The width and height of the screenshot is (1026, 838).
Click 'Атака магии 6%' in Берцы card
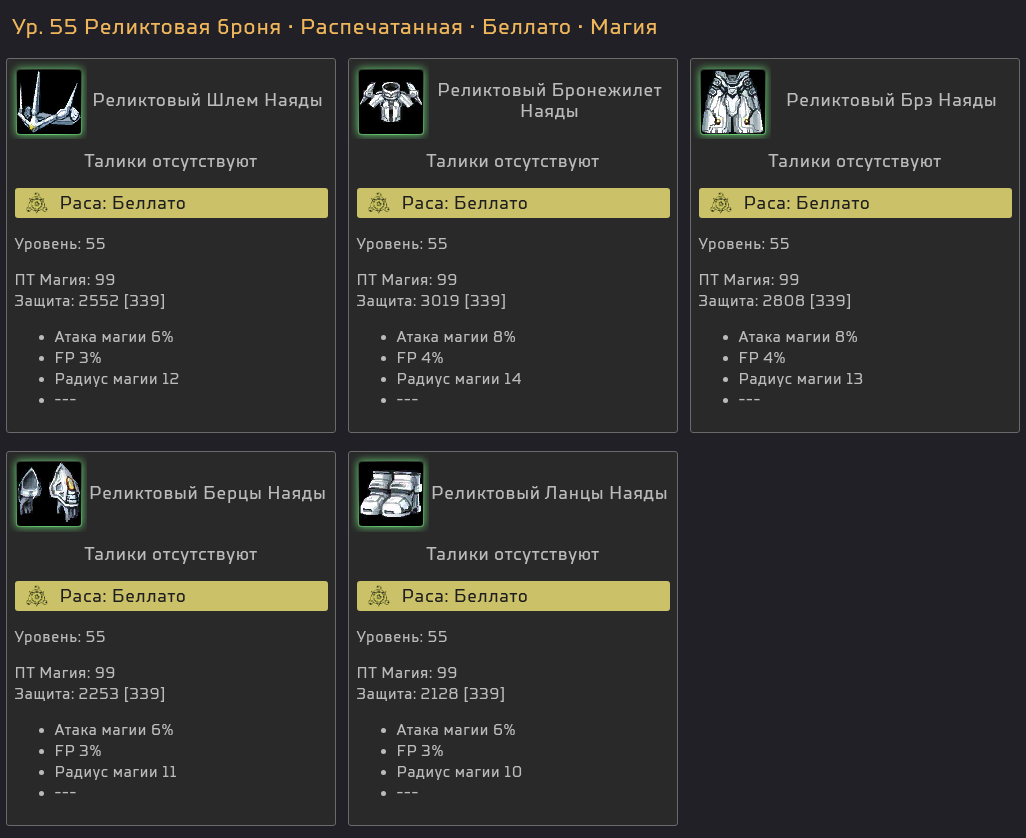pos(114,730)
